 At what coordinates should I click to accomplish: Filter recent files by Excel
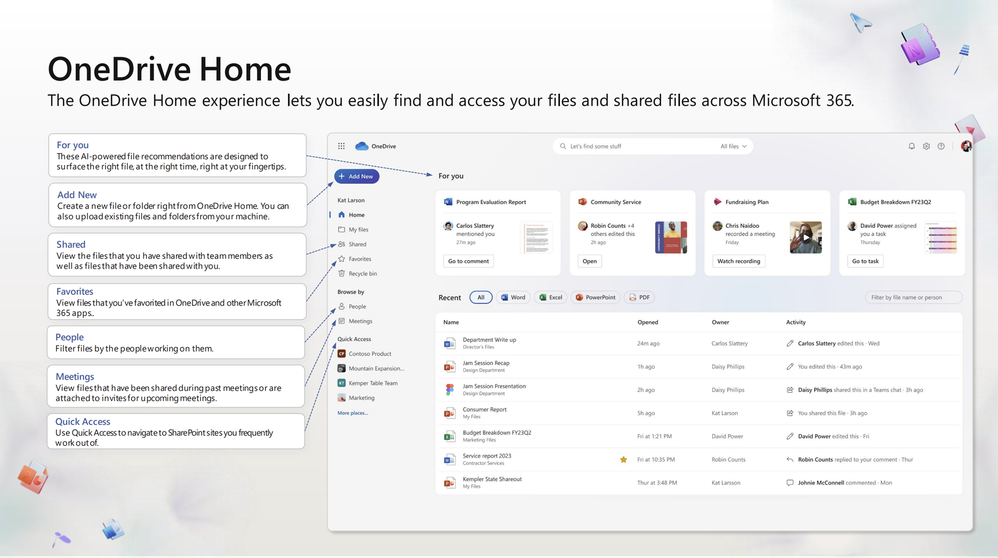click(551, 297)
